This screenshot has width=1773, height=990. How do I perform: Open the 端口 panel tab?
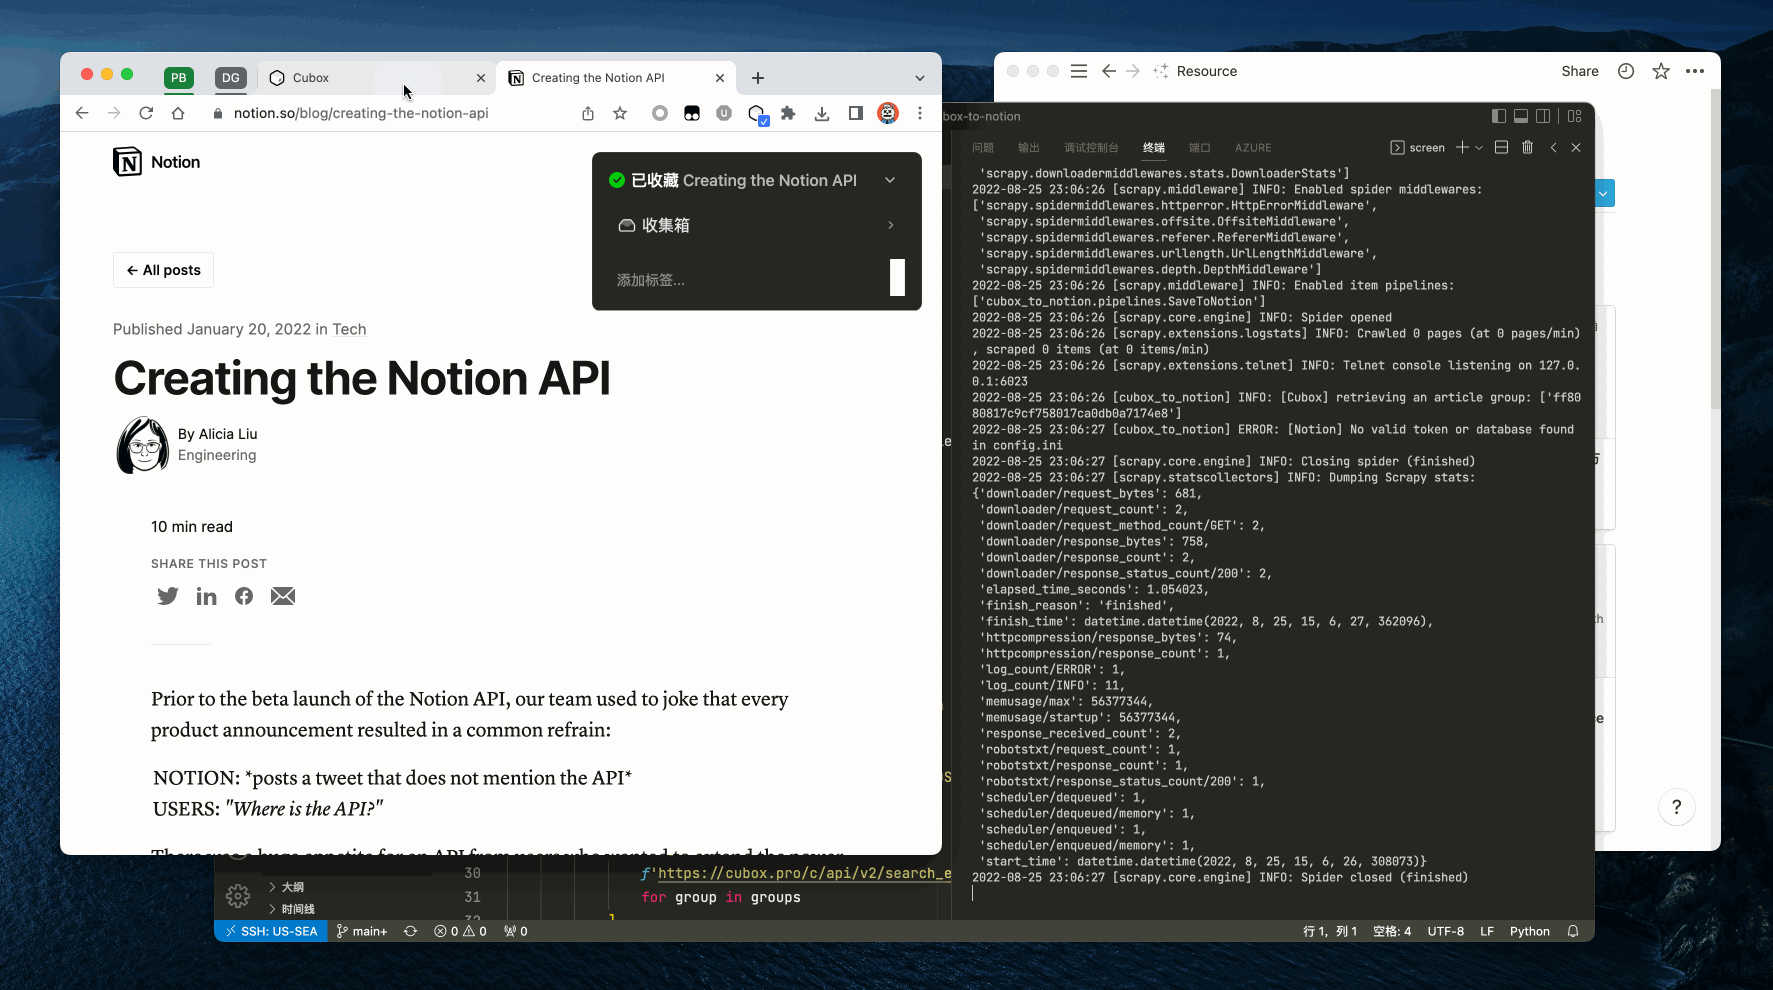[1200, 148]
